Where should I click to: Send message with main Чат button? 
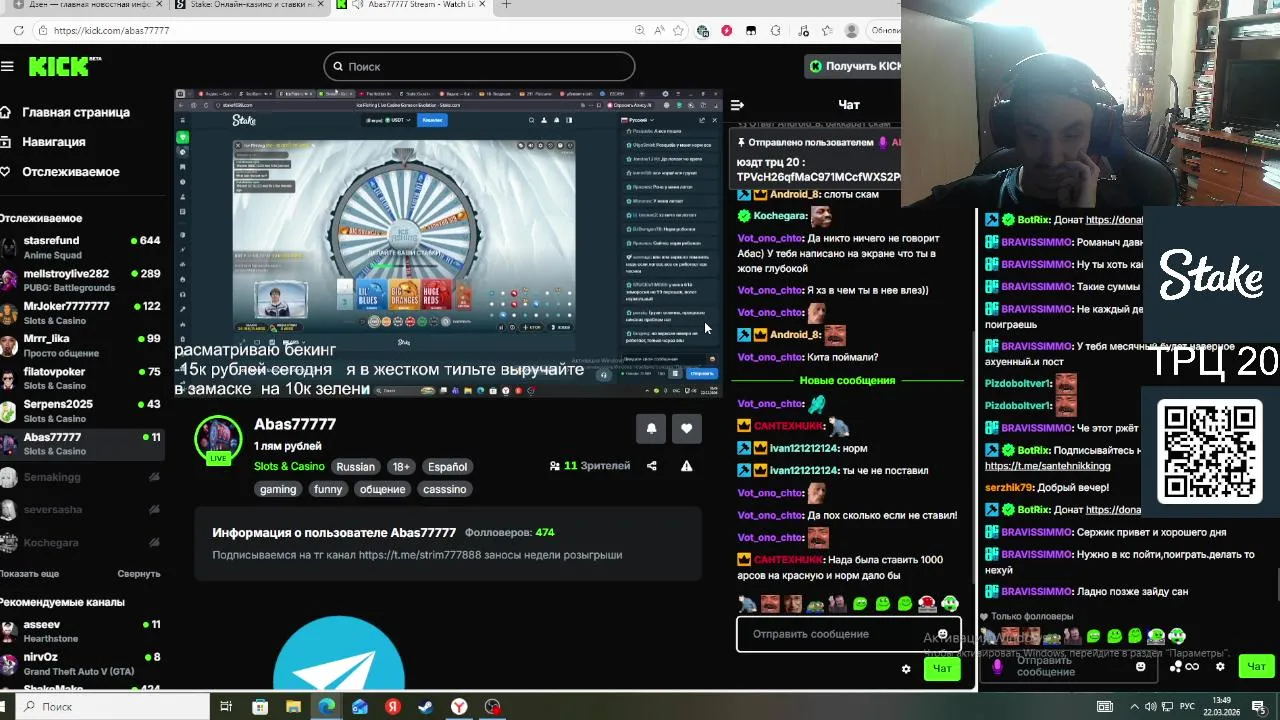point(942,669)
